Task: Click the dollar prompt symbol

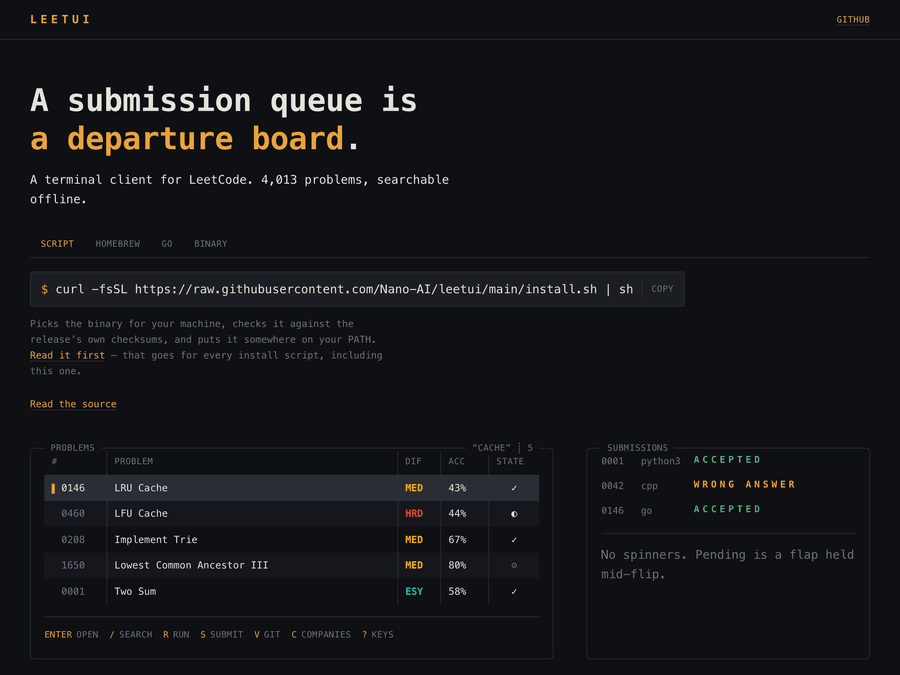Action: pos(44,289)
